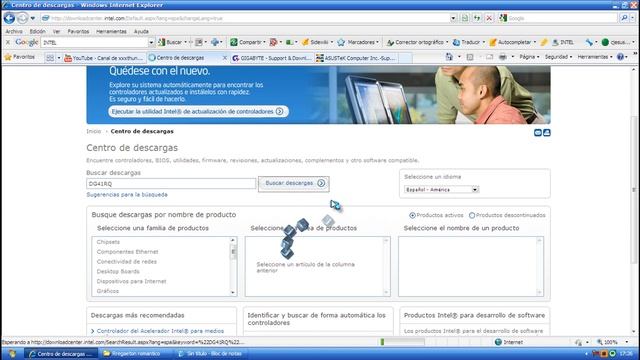Open the Quick Tabs grid icon

[x=50, y=58]
